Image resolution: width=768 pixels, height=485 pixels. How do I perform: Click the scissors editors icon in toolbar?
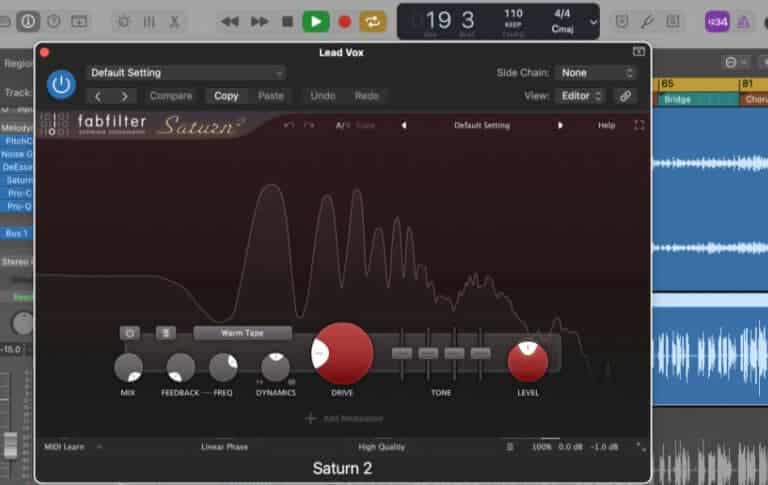click(174, 22)
